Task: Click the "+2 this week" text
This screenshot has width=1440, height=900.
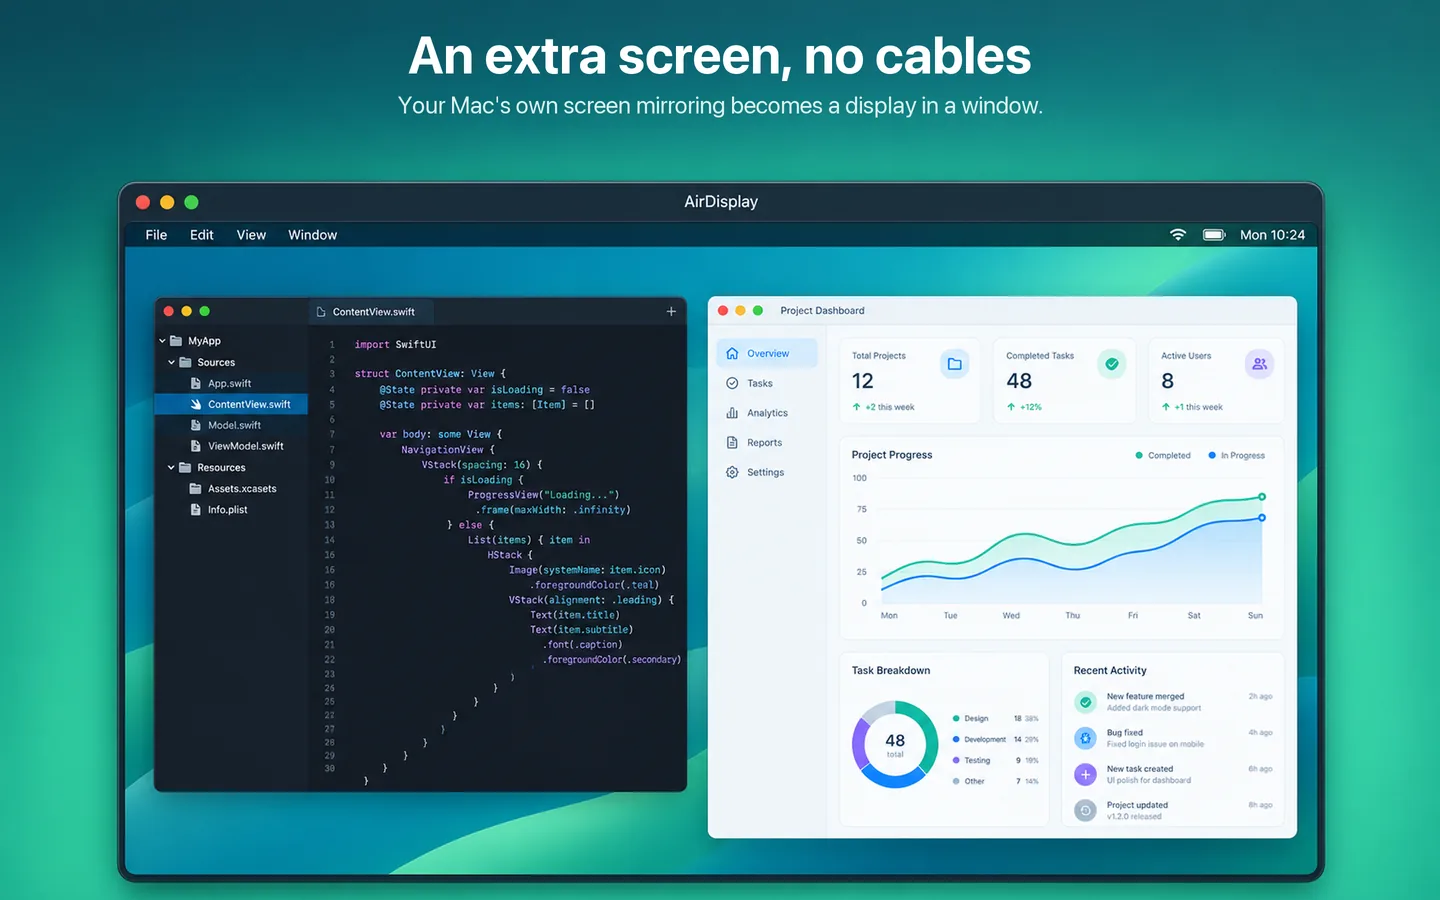Action: point(890,407)
